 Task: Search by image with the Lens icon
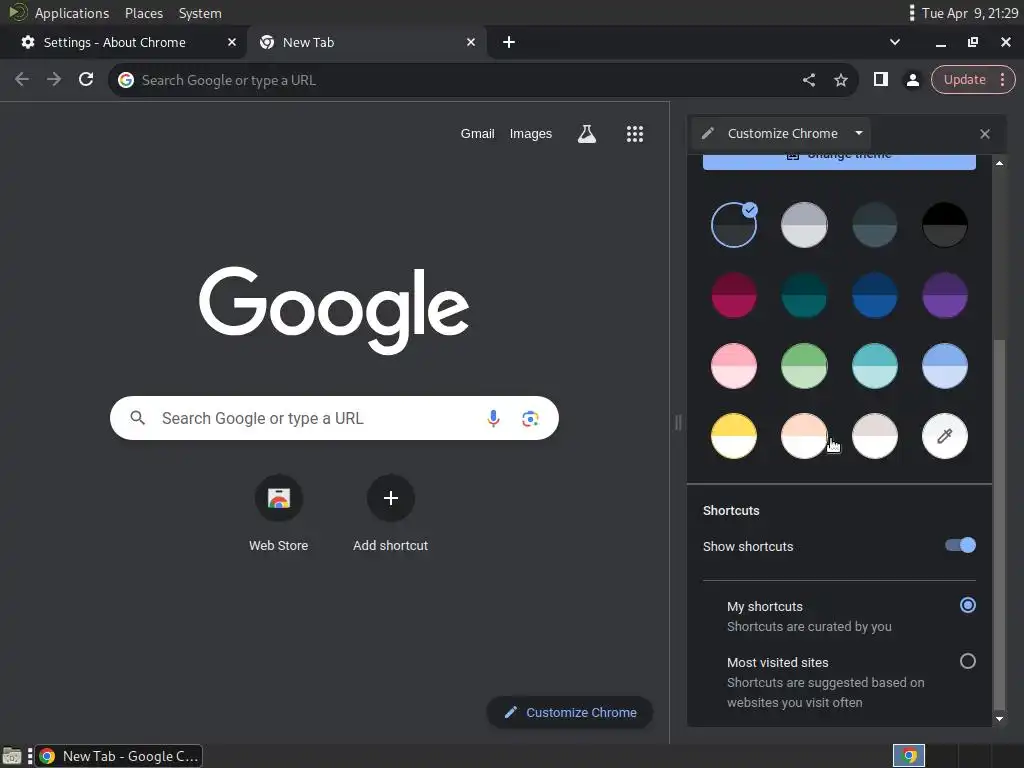[530, 418]
